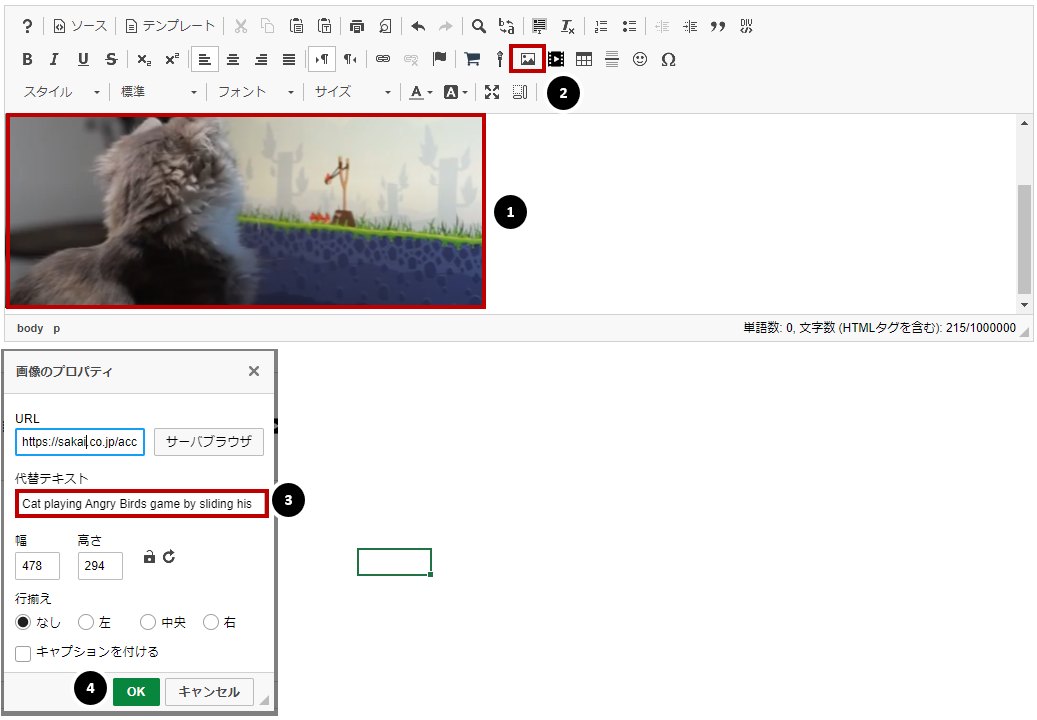The width and height of the screenshot is (1037, 720).
Task: Click the paste clipboard icon
Action: pos(296,26)
